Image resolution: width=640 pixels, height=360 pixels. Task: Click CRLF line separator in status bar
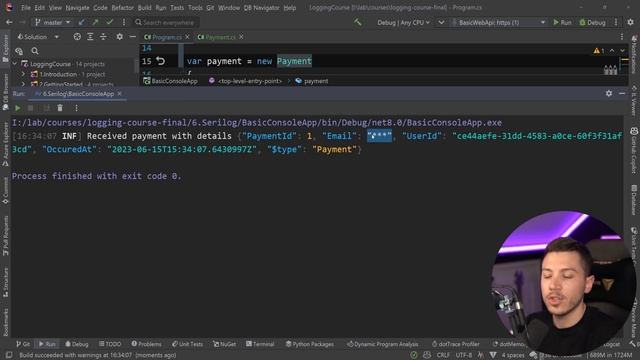tap(443, 355)
